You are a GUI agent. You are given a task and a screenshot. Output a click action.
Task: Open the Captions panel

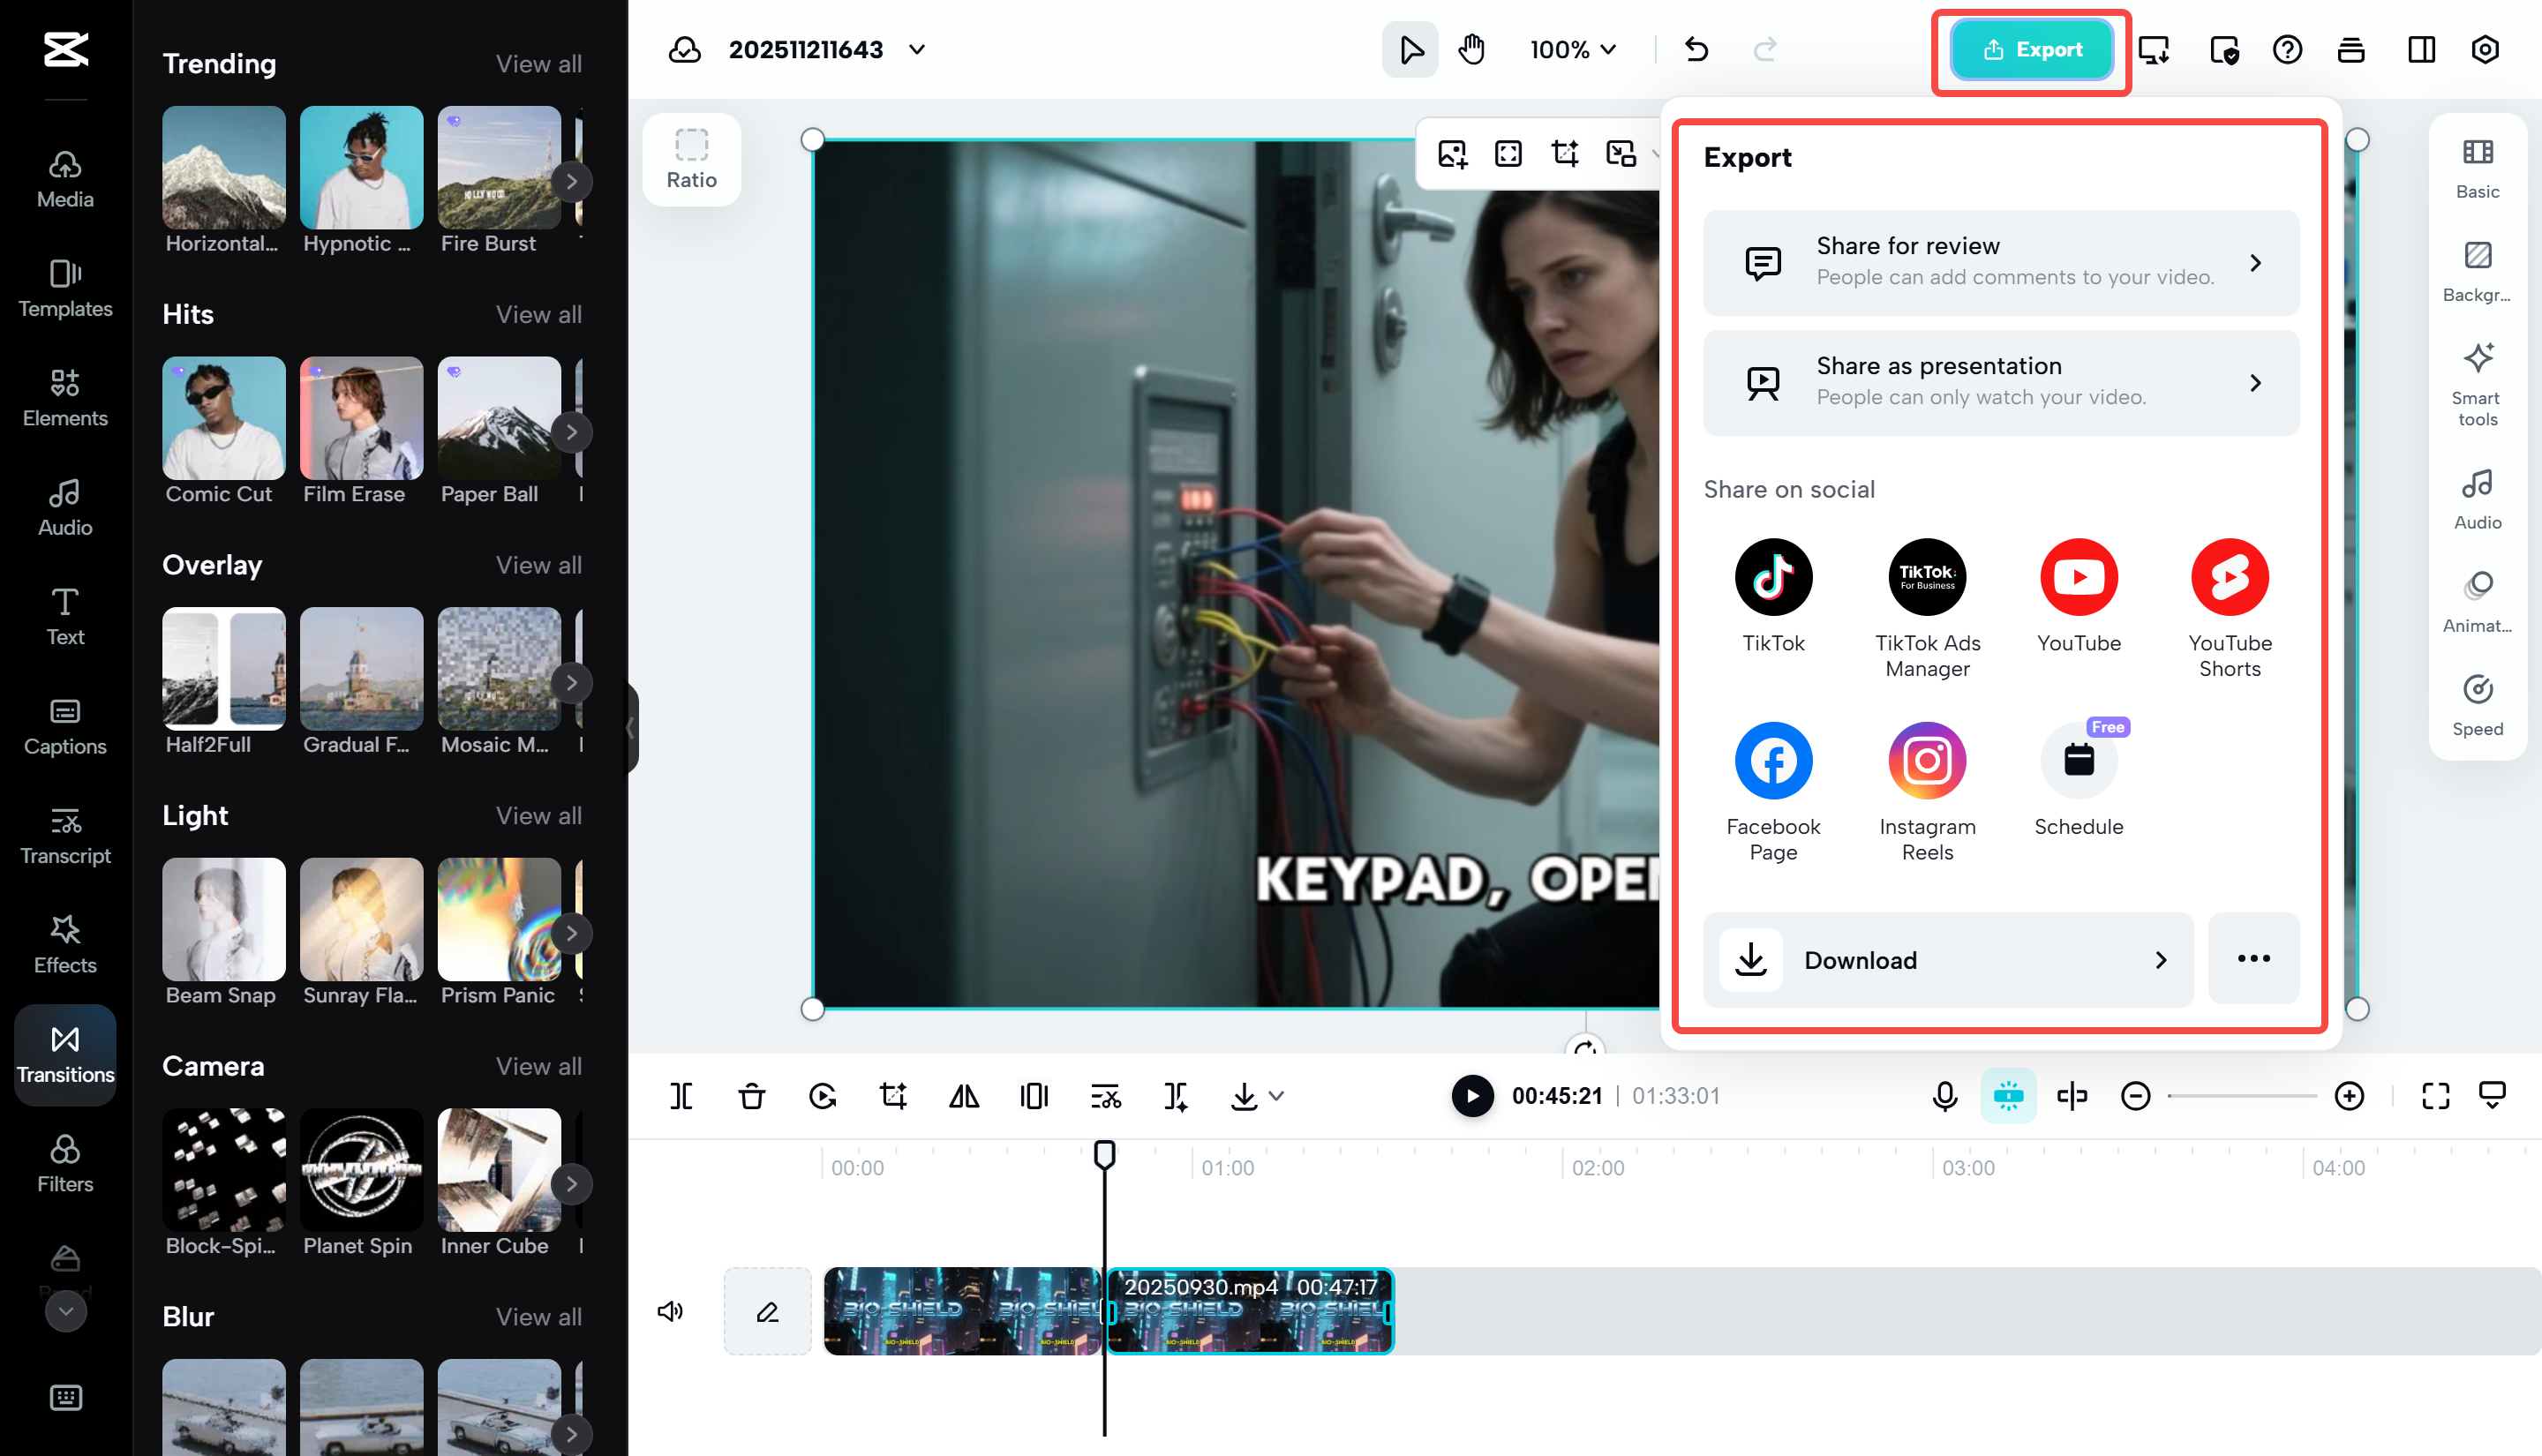64,727
